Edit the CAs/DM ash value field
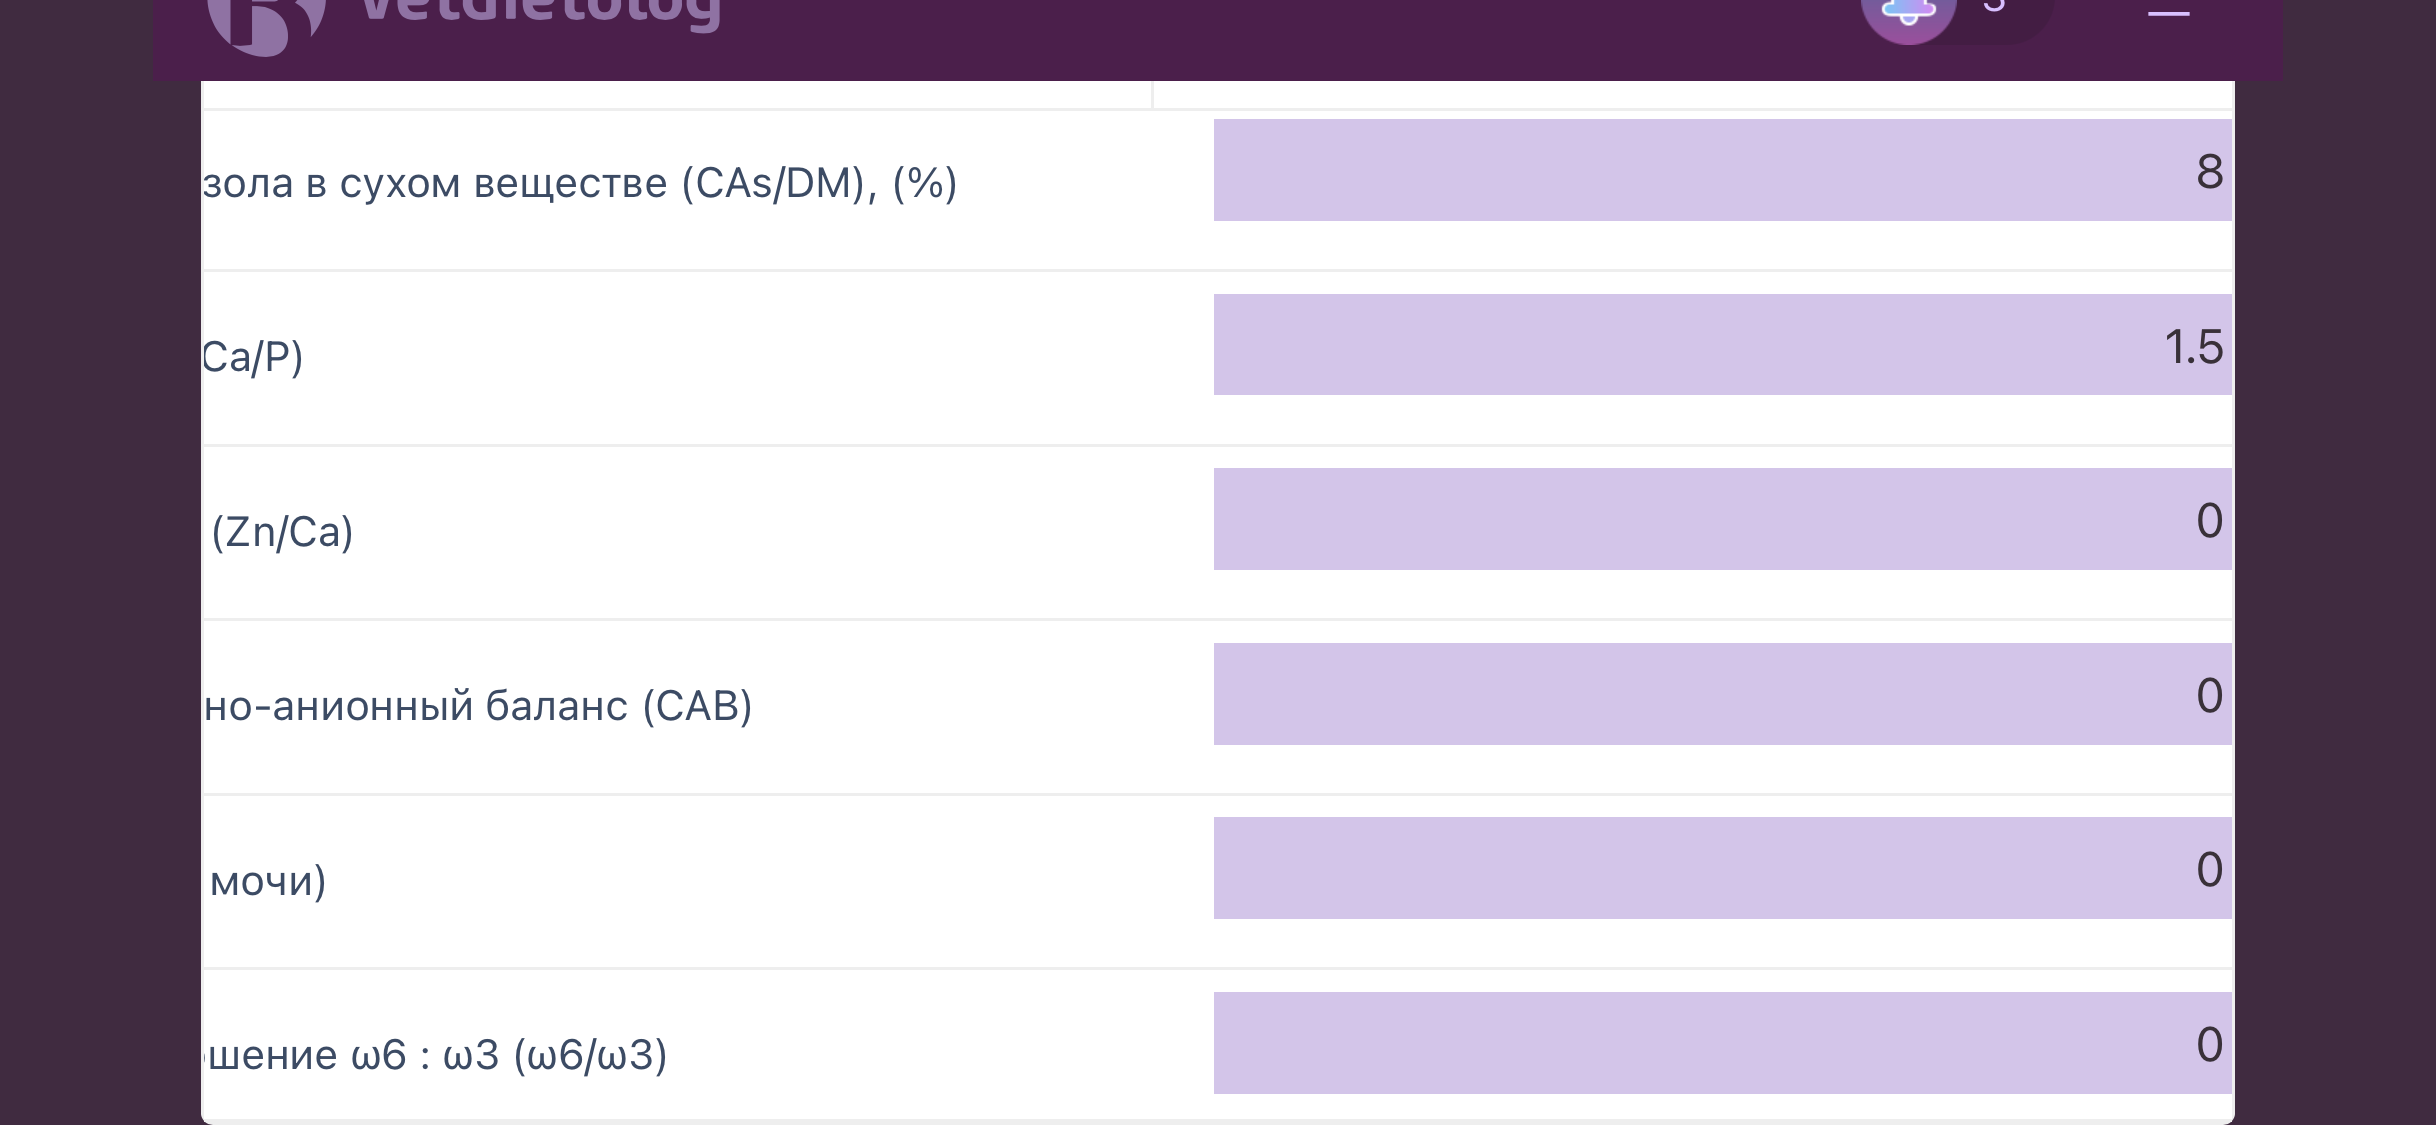The width and height of the screenshot is (2436, 1125). (1722, 170)
